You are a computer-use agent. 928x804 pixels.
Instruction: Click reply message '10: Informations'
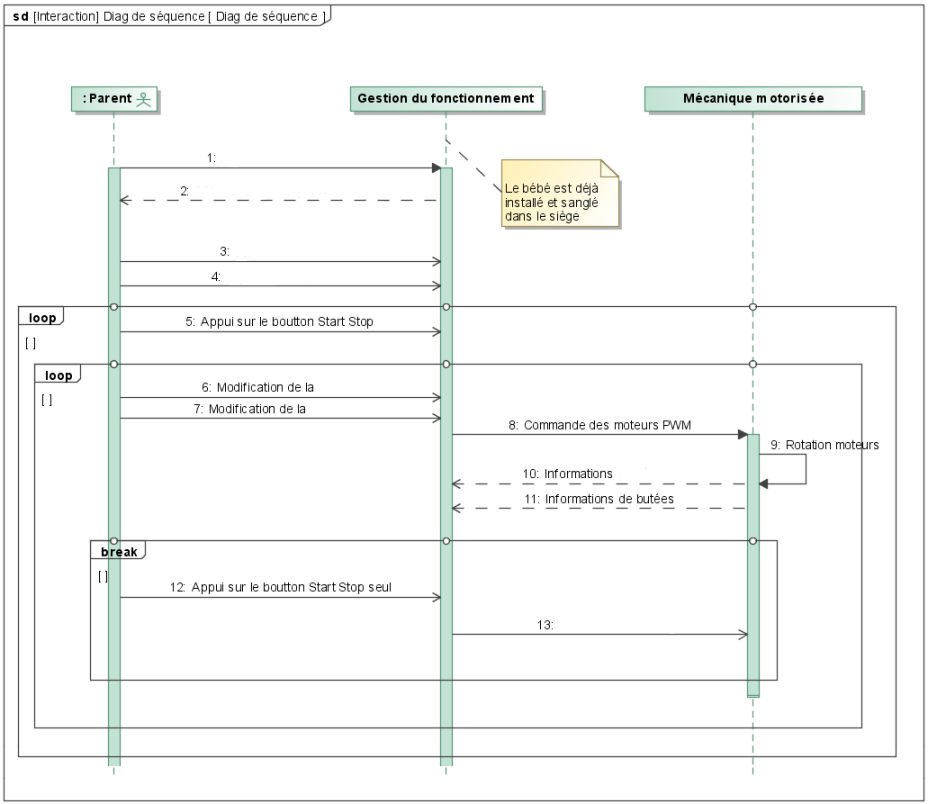[567, 474]
